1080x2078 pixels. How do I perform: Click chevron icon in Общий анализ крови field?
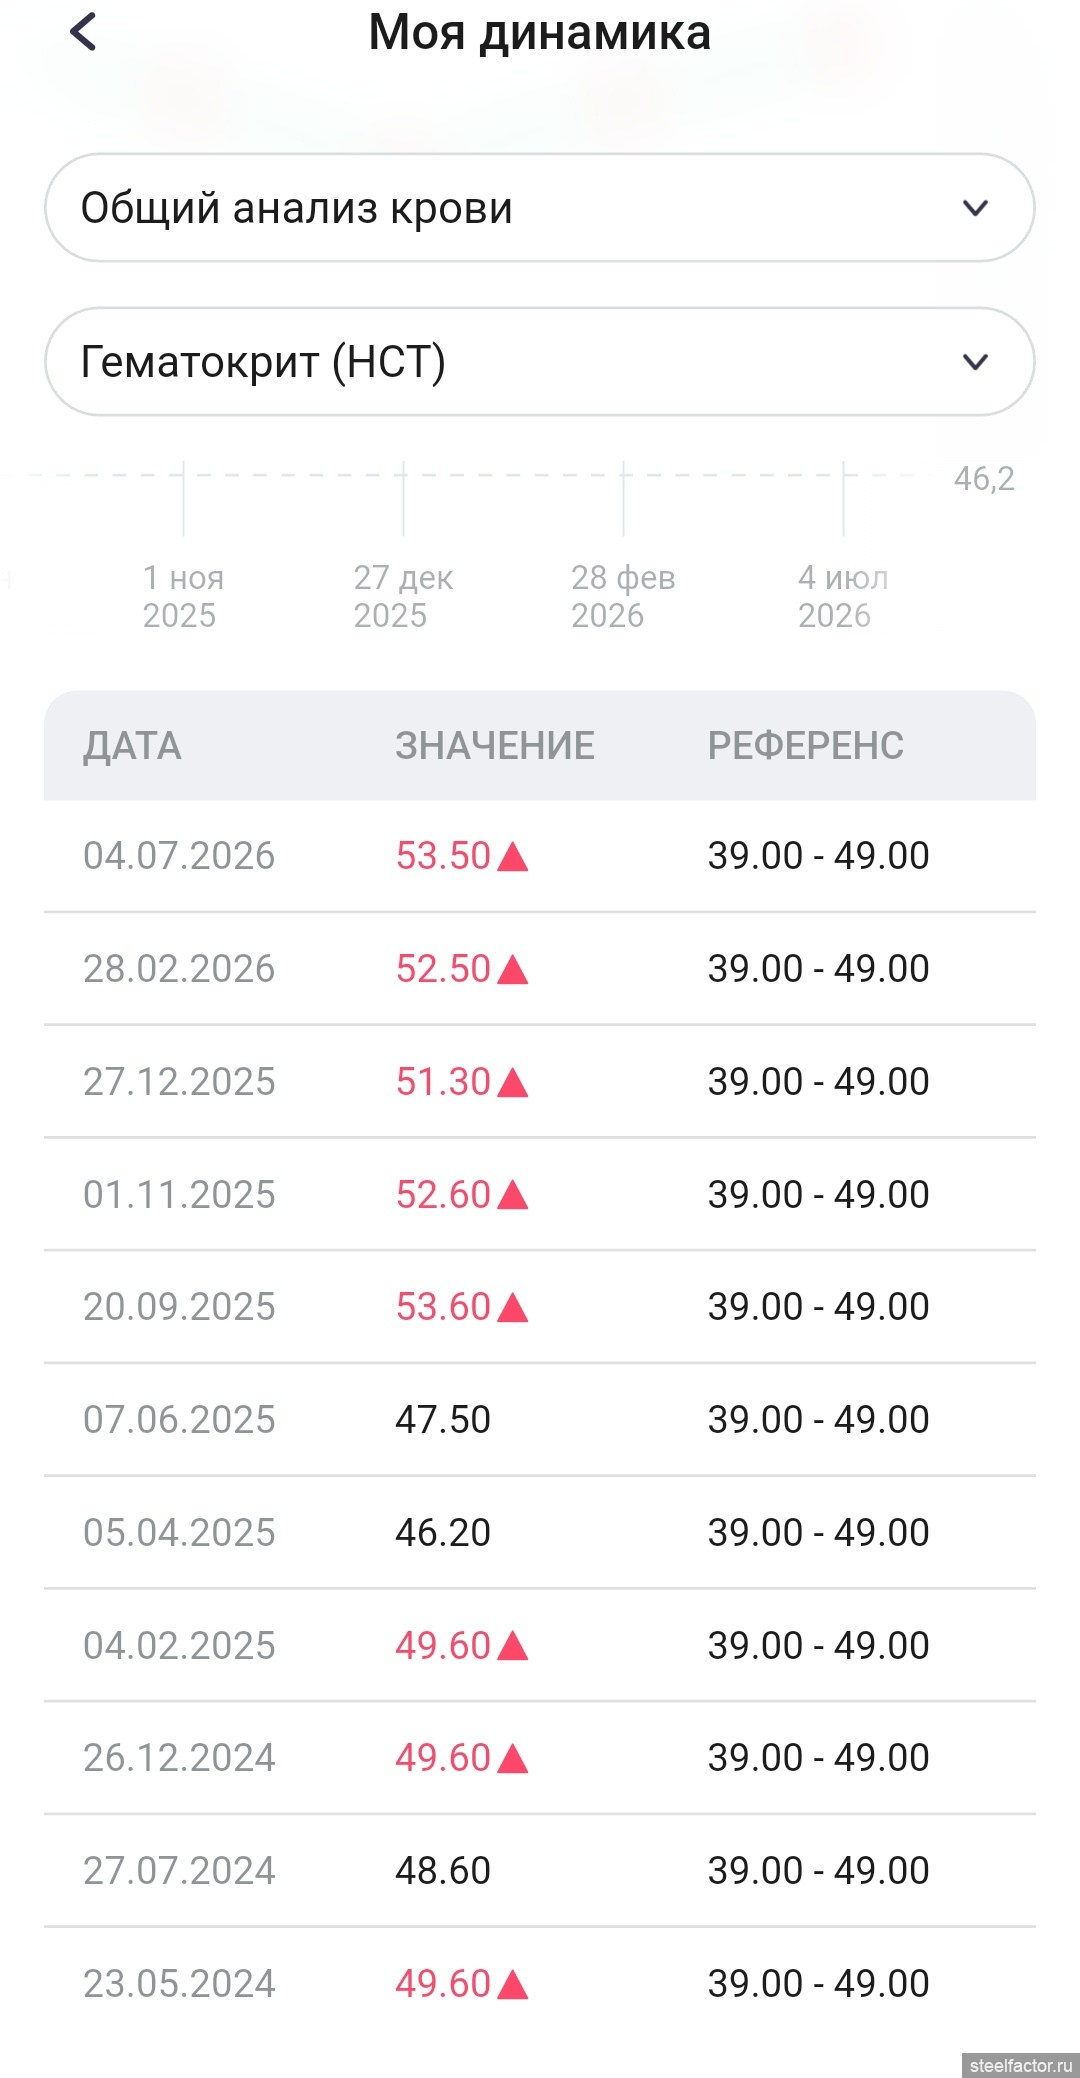pos(975,208)
